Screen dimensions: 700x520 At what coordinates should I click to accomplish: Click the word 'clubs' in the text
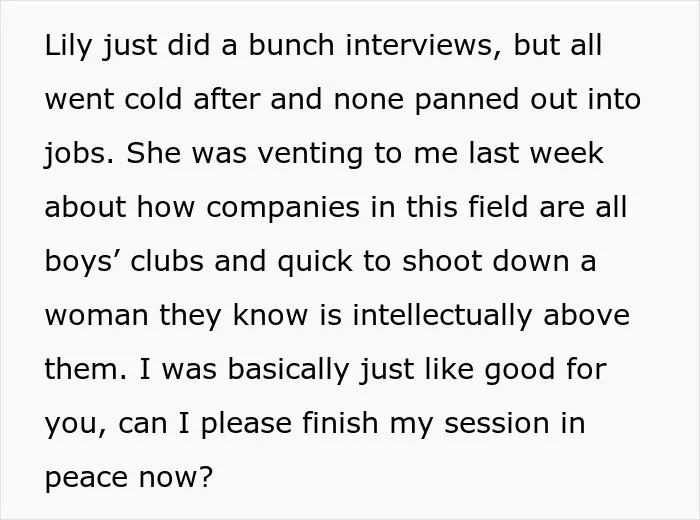(167, 260)
